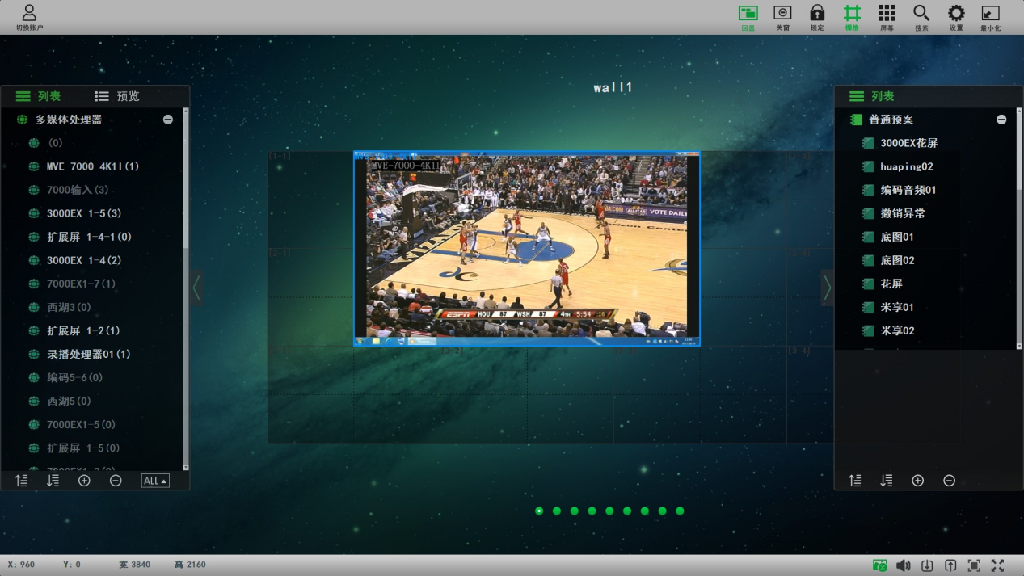Image resolution: width=1024 pixels, height=576 pixels.
Task: Load the 3000EX花屏 preset
Action: [909, 143]
